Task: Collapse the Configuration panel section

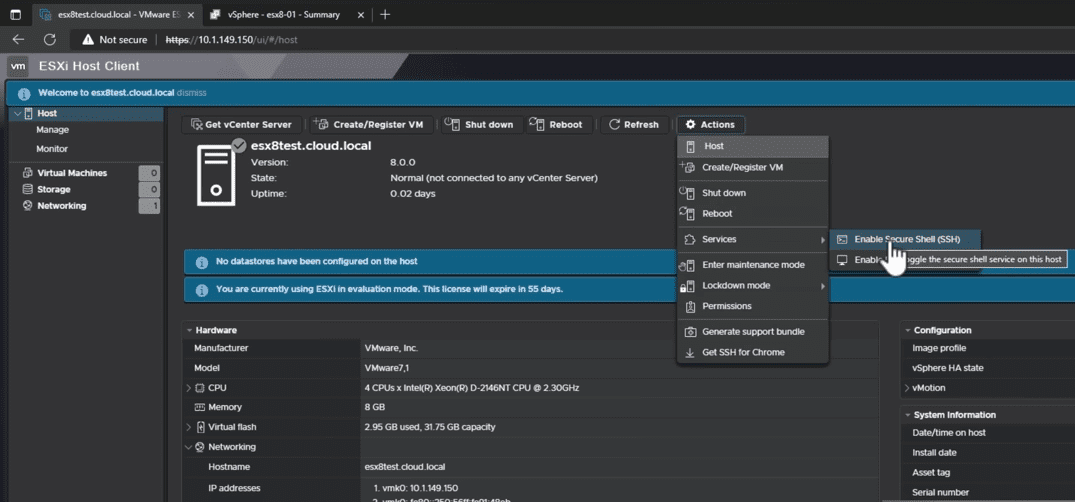Action: 908,330
